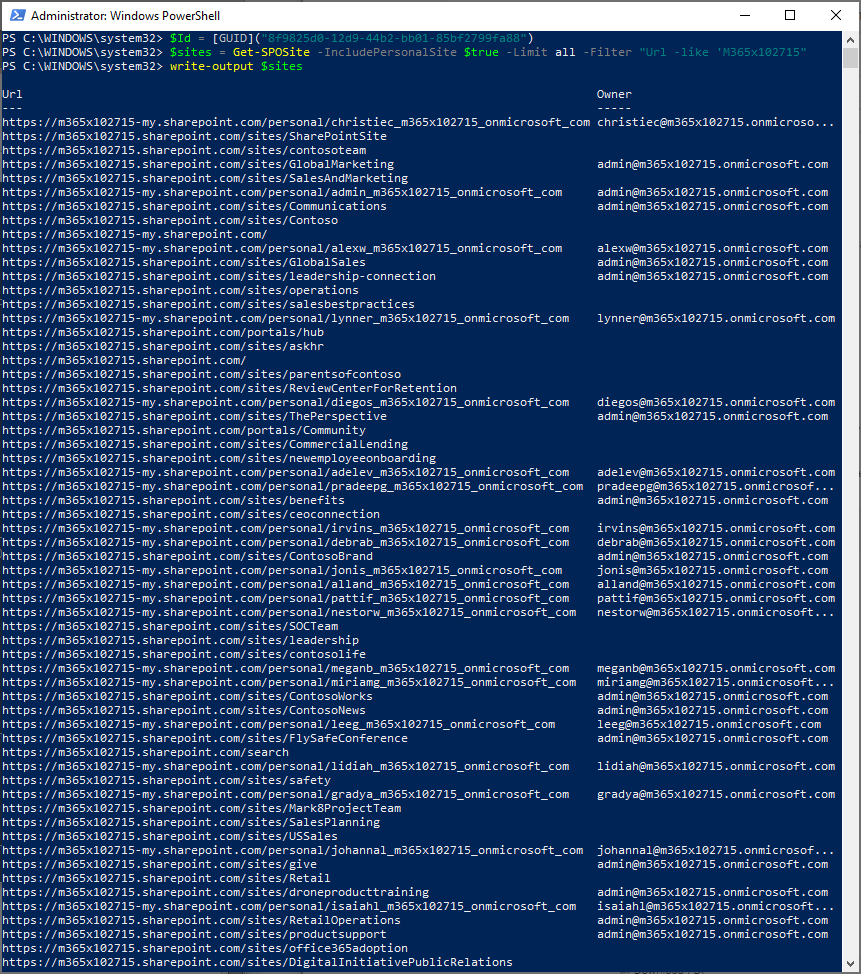The height and width of the screenshot is (974, 861).
Task: Click owner diegos@m365x102715.onmicrosoft.com
Action: tap(716, 403)
